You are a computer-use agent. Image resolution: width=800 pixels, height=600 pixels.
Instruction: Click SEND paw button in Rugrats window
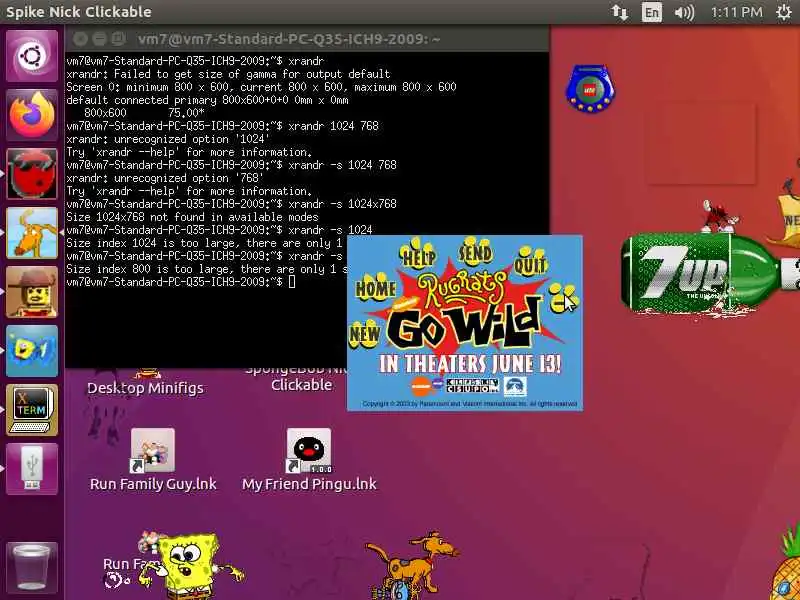point(475,250)
